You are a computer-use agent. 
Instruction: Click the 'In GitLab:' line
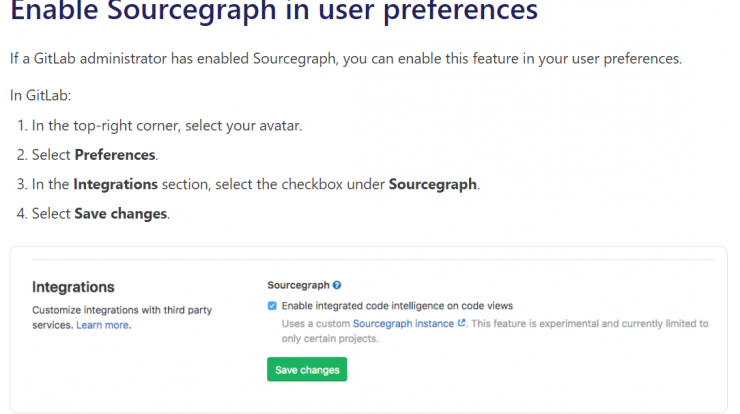[41, 95]
